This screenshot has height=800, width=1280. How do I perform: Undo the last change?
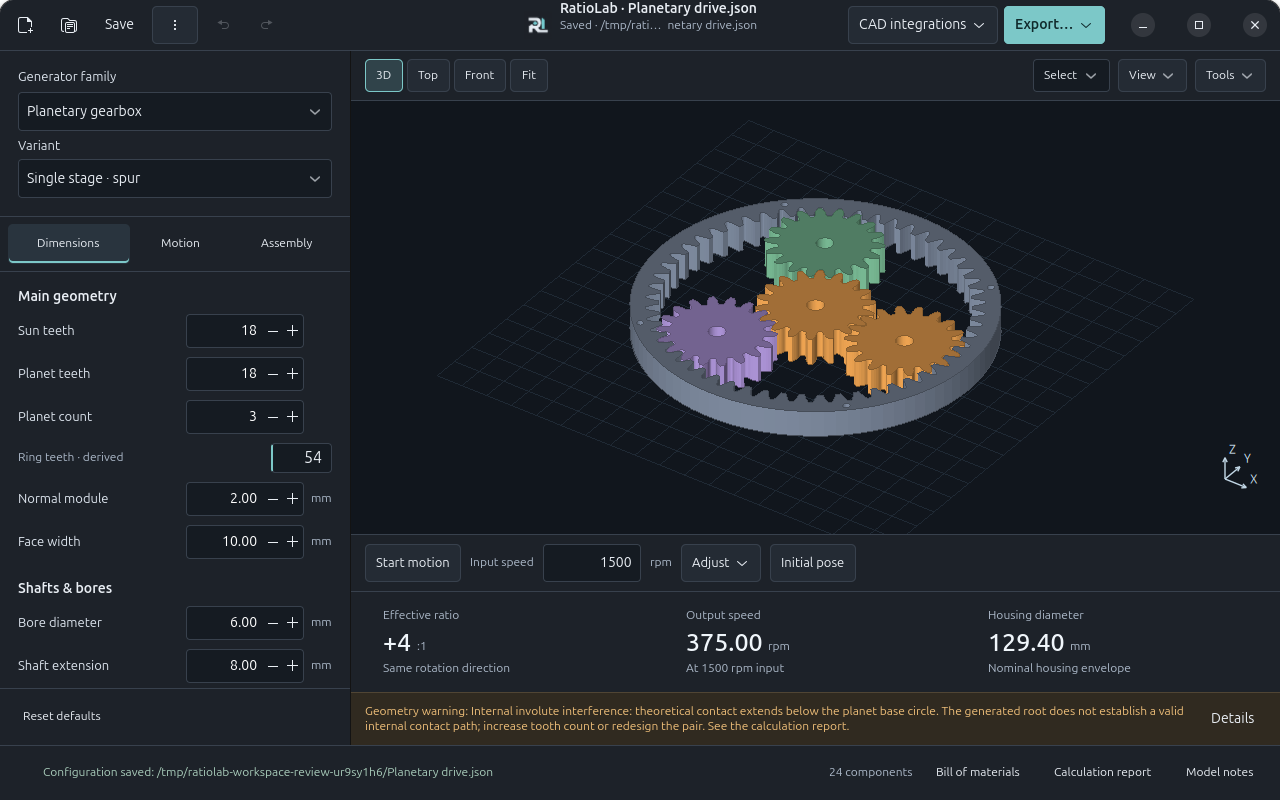(223, 25)
